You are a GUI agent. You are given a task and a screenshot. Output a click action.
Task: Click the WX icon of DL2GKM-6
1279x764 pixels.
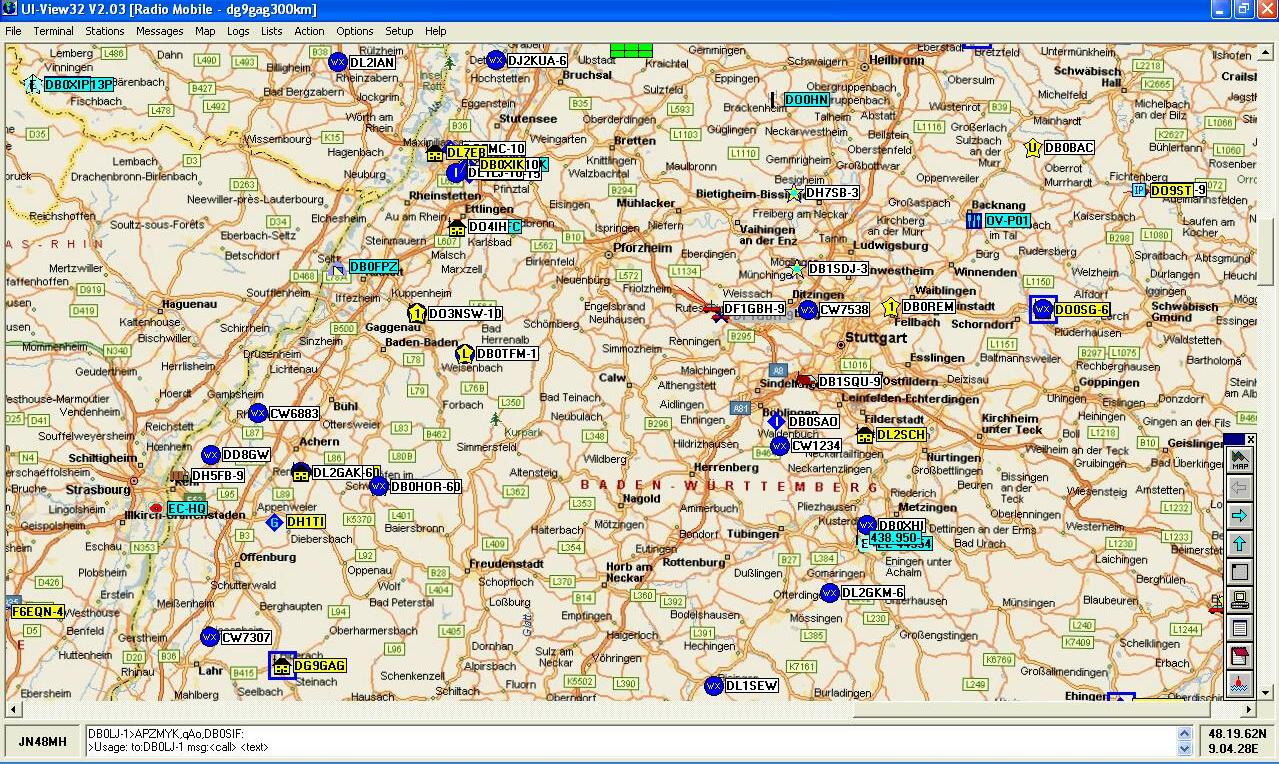(x=829, y=593)
